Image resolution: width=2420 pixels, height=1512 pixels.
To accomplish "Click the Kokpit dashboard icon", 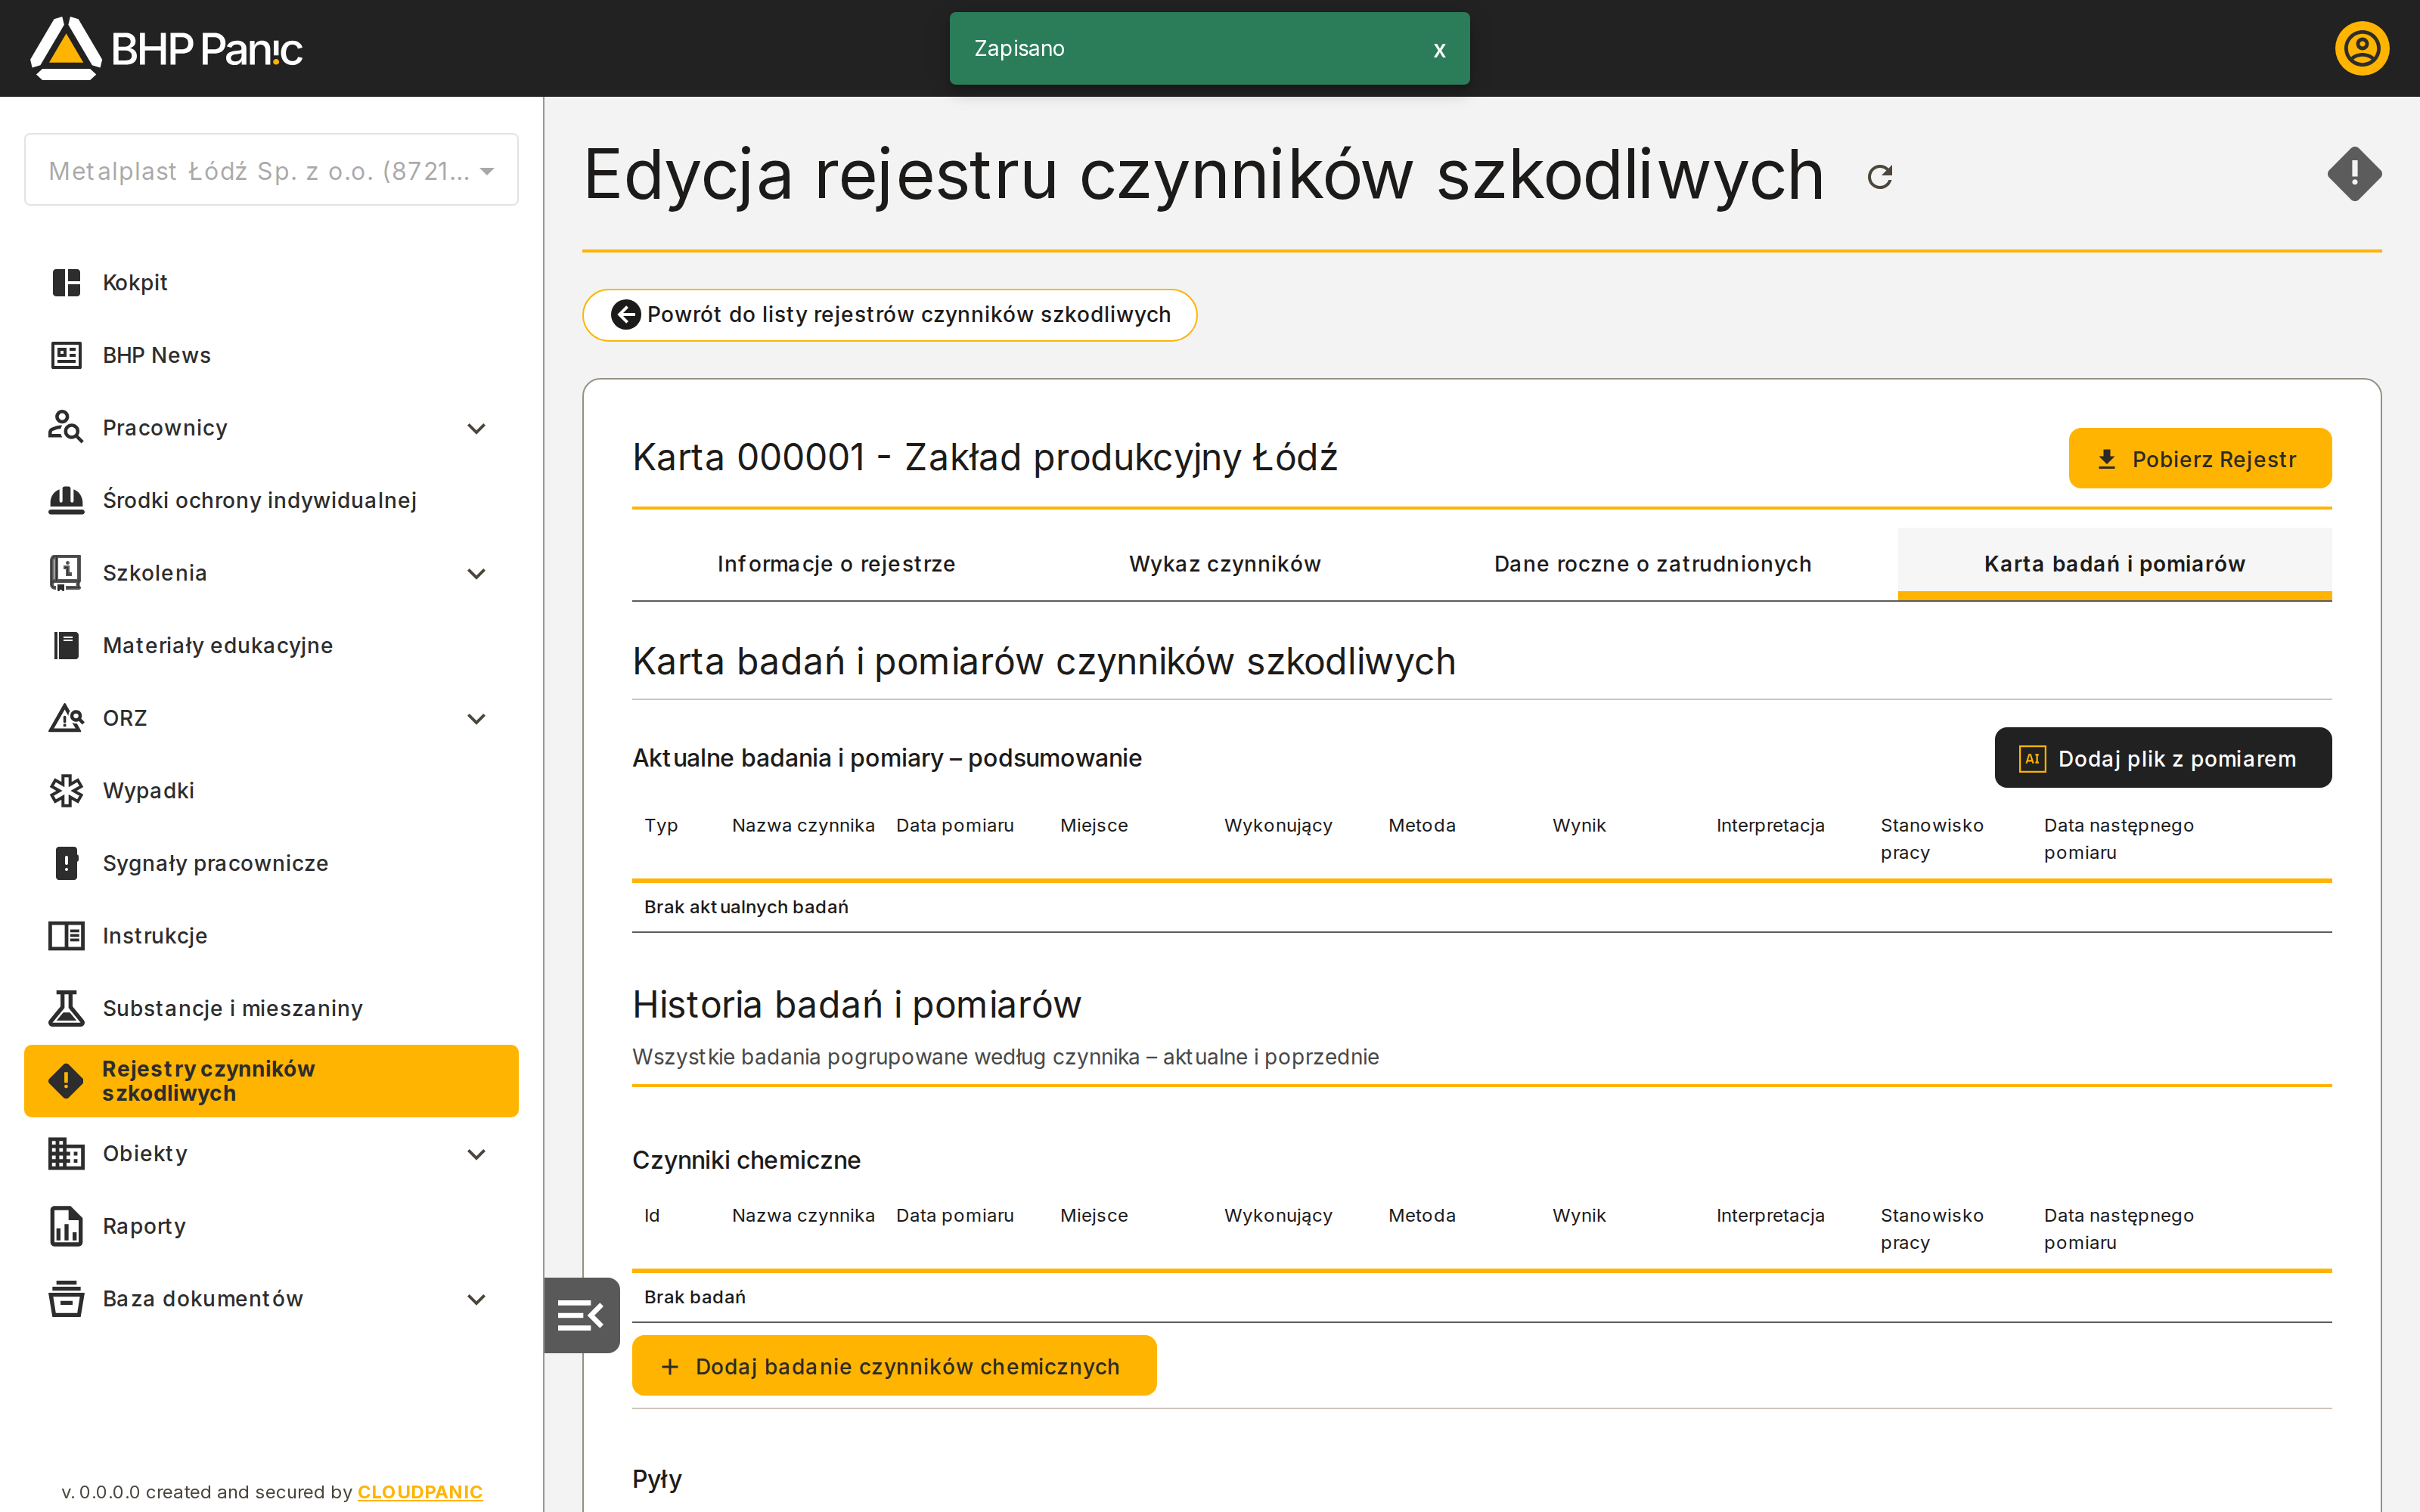I will point(66,283).
